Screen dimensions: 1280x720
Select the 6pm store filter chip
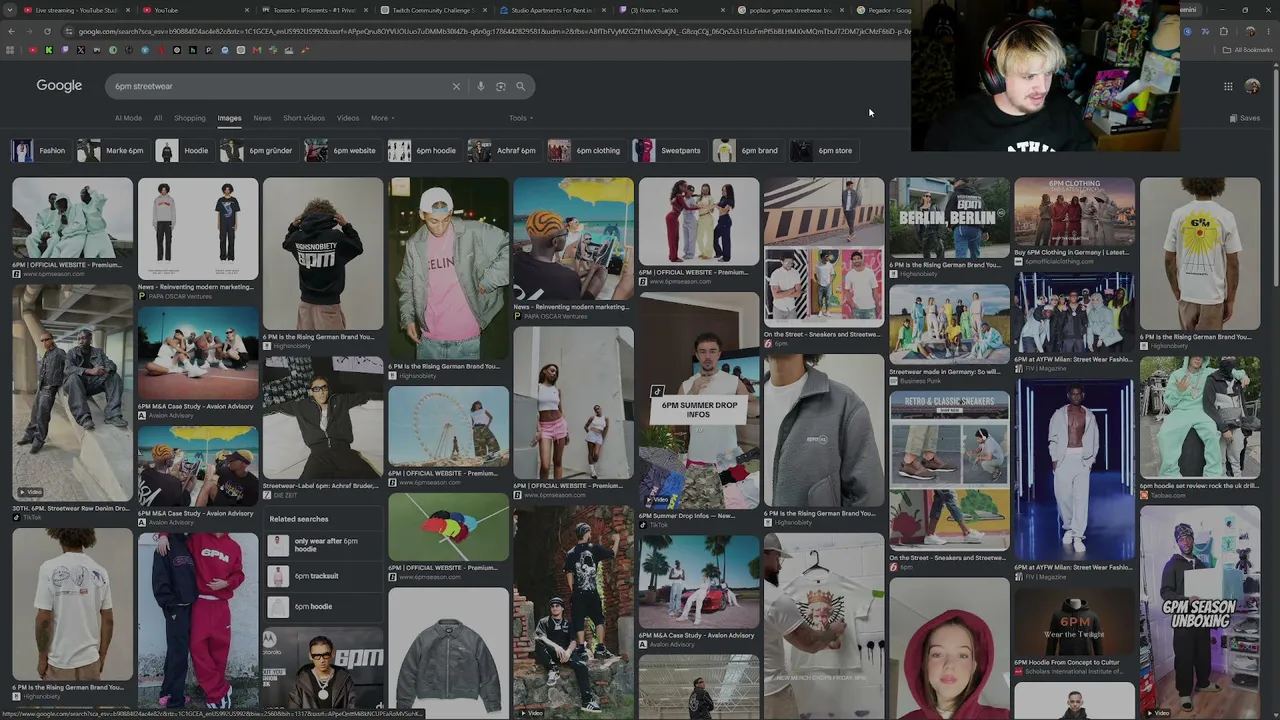823,151
